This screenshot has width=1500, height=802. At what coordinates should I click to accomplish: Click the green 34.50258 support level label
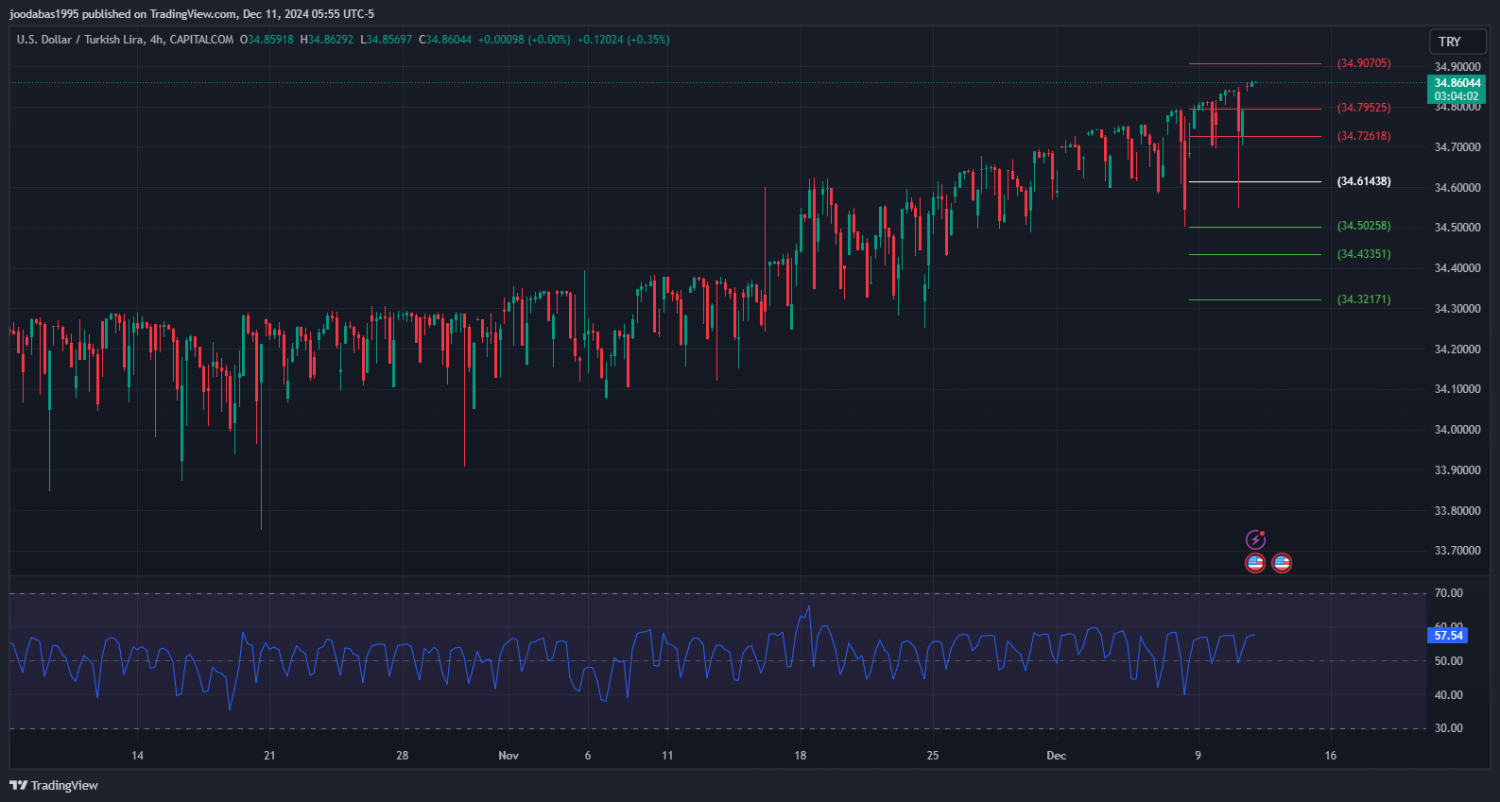tap(1364, 226)
